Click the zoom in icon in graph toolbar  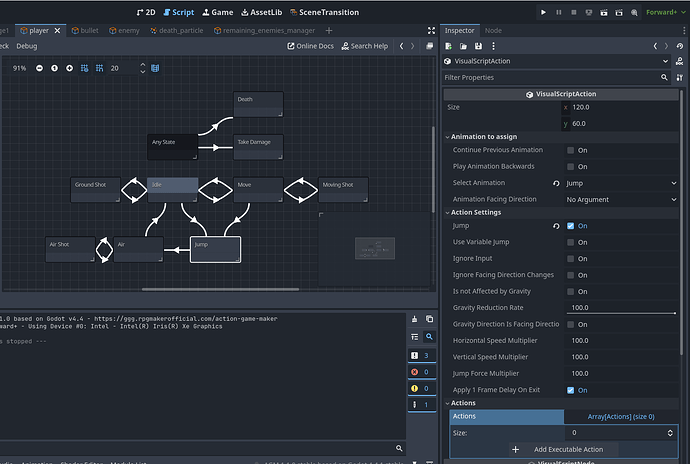[x=70, y=68]
